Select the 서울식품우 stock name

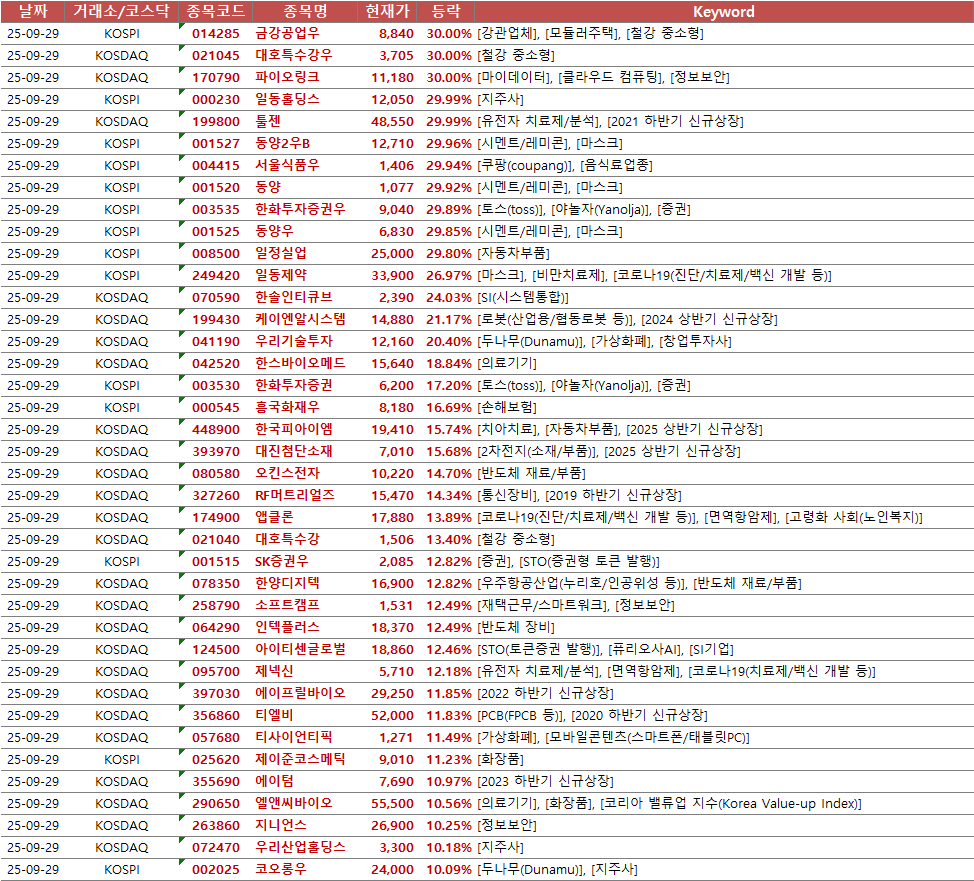[x=287, y=165]
